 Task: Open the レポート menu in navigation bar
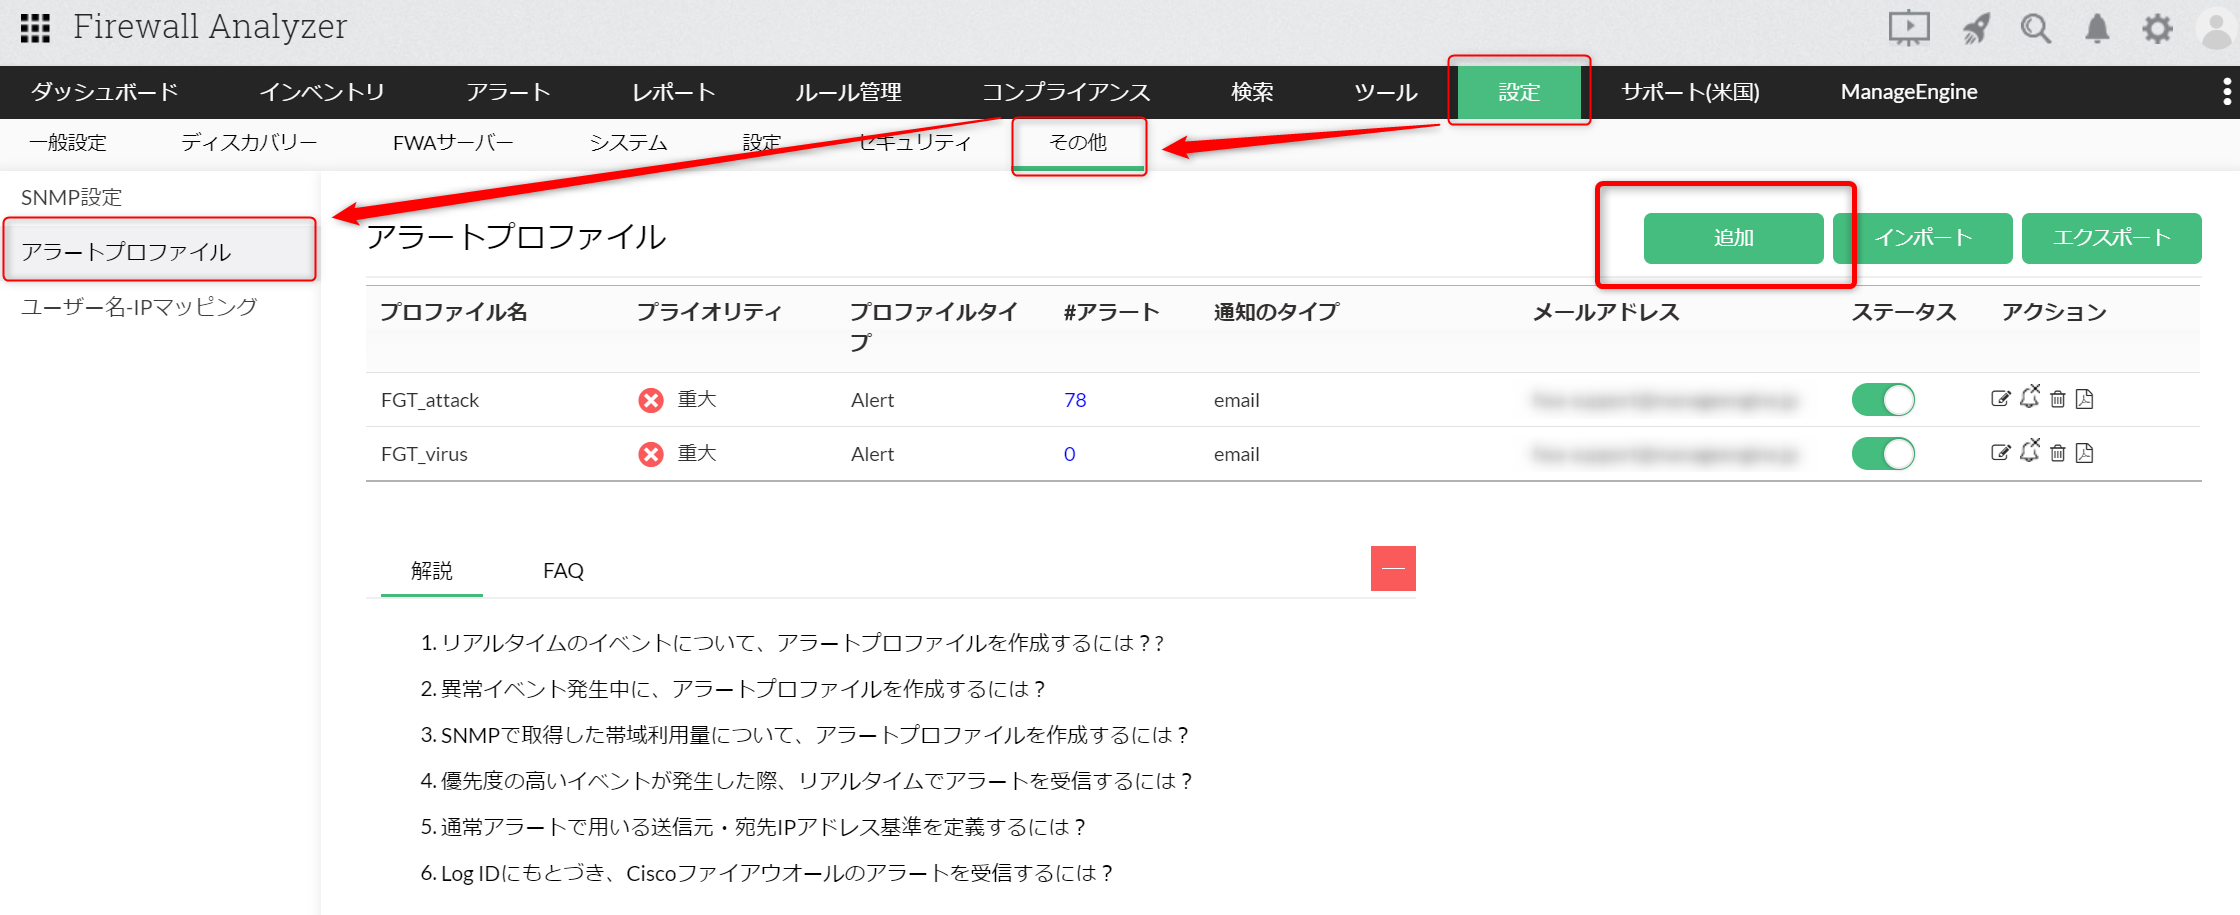click(673, 92)
